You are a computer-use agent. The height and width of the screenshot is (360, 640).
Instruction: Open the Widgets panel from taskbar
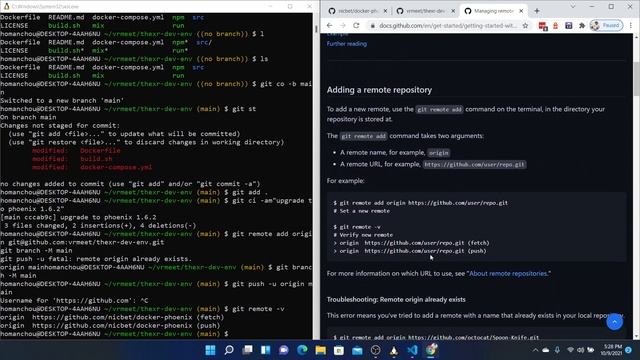click(266, 350)
